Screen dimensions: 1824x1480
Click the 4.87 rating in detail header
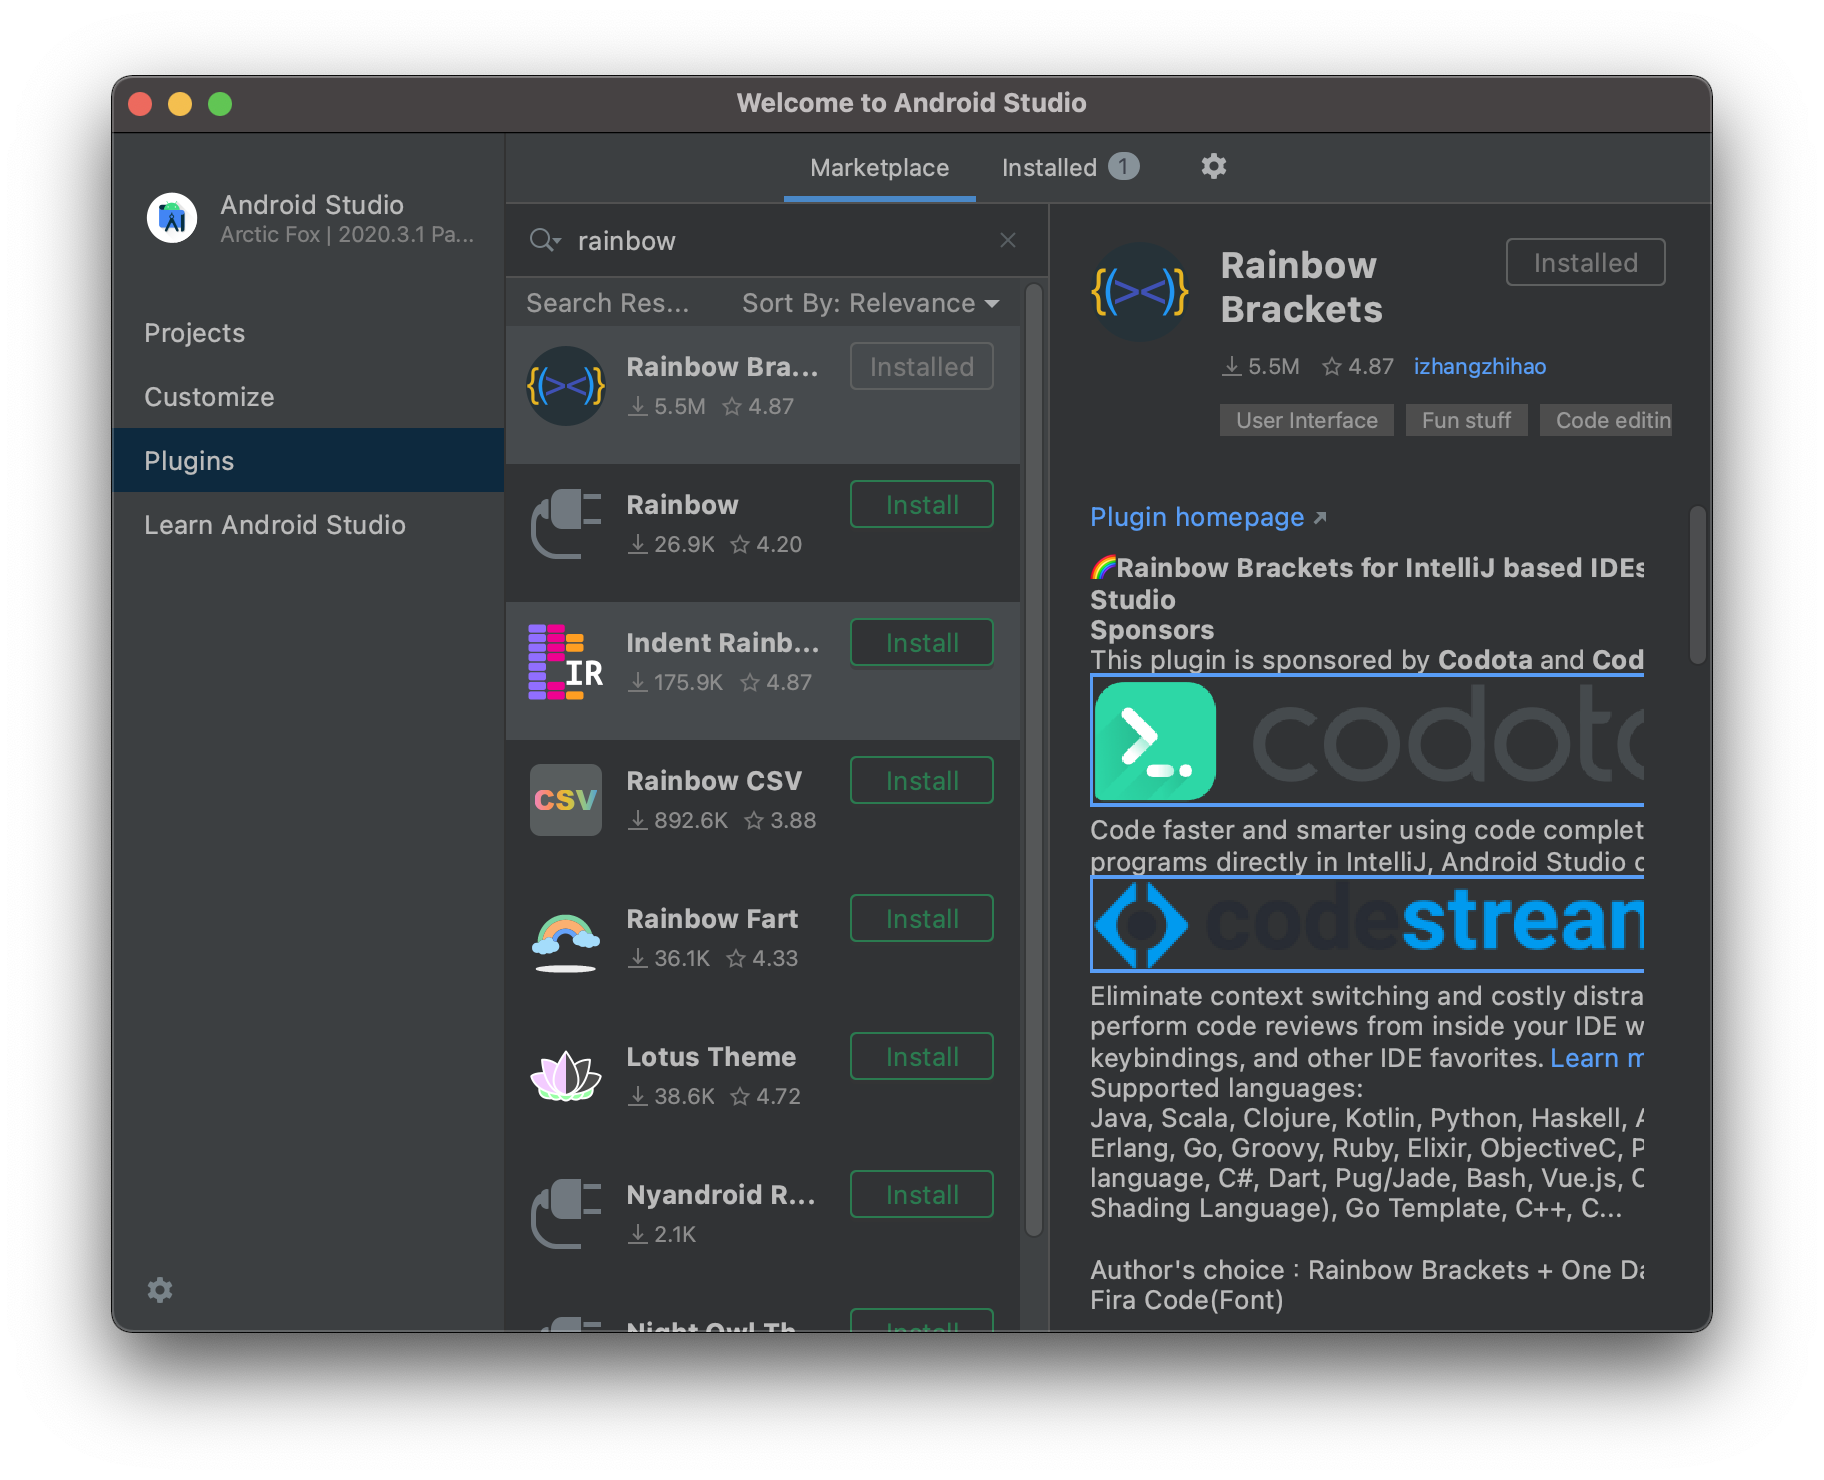tap(1358, 366)
